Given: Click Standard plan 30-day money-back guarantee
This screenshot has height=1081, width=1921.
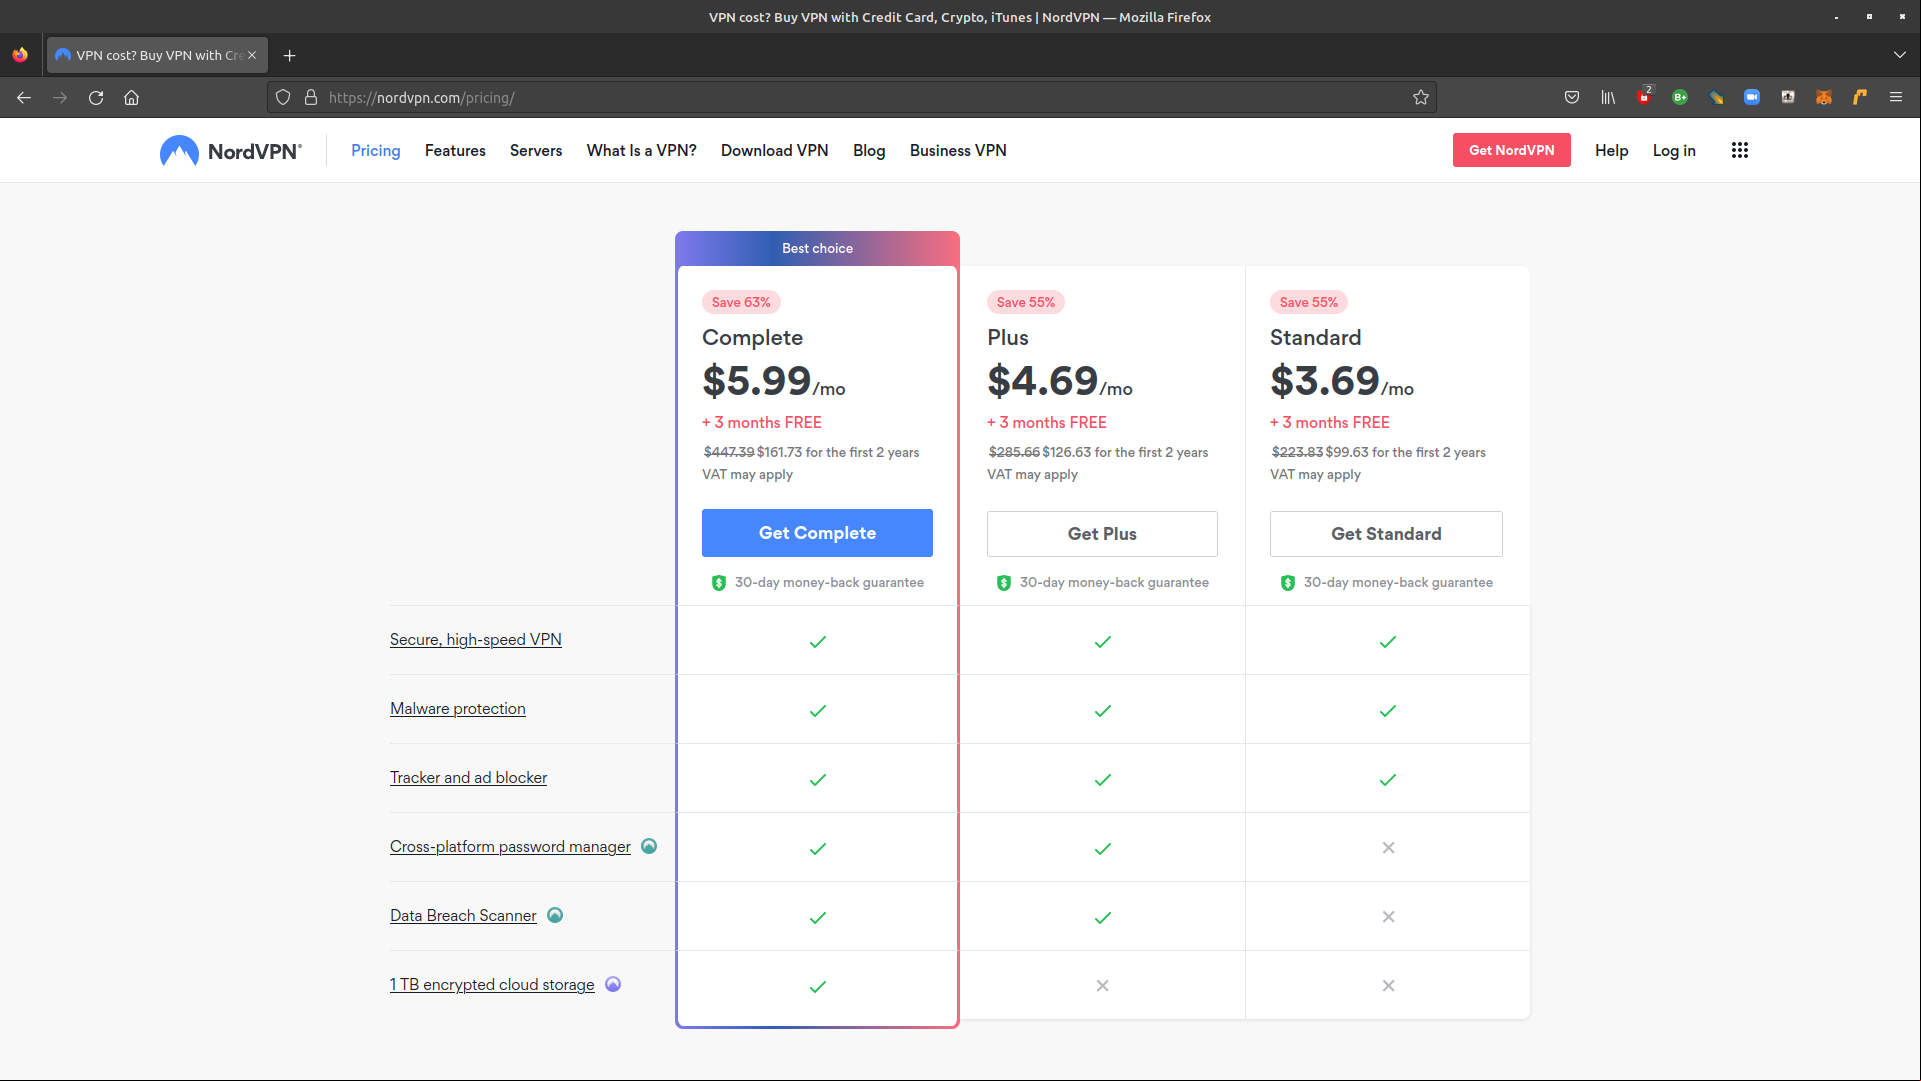Looking at the screenshot, I should [x=1386, y=582].
